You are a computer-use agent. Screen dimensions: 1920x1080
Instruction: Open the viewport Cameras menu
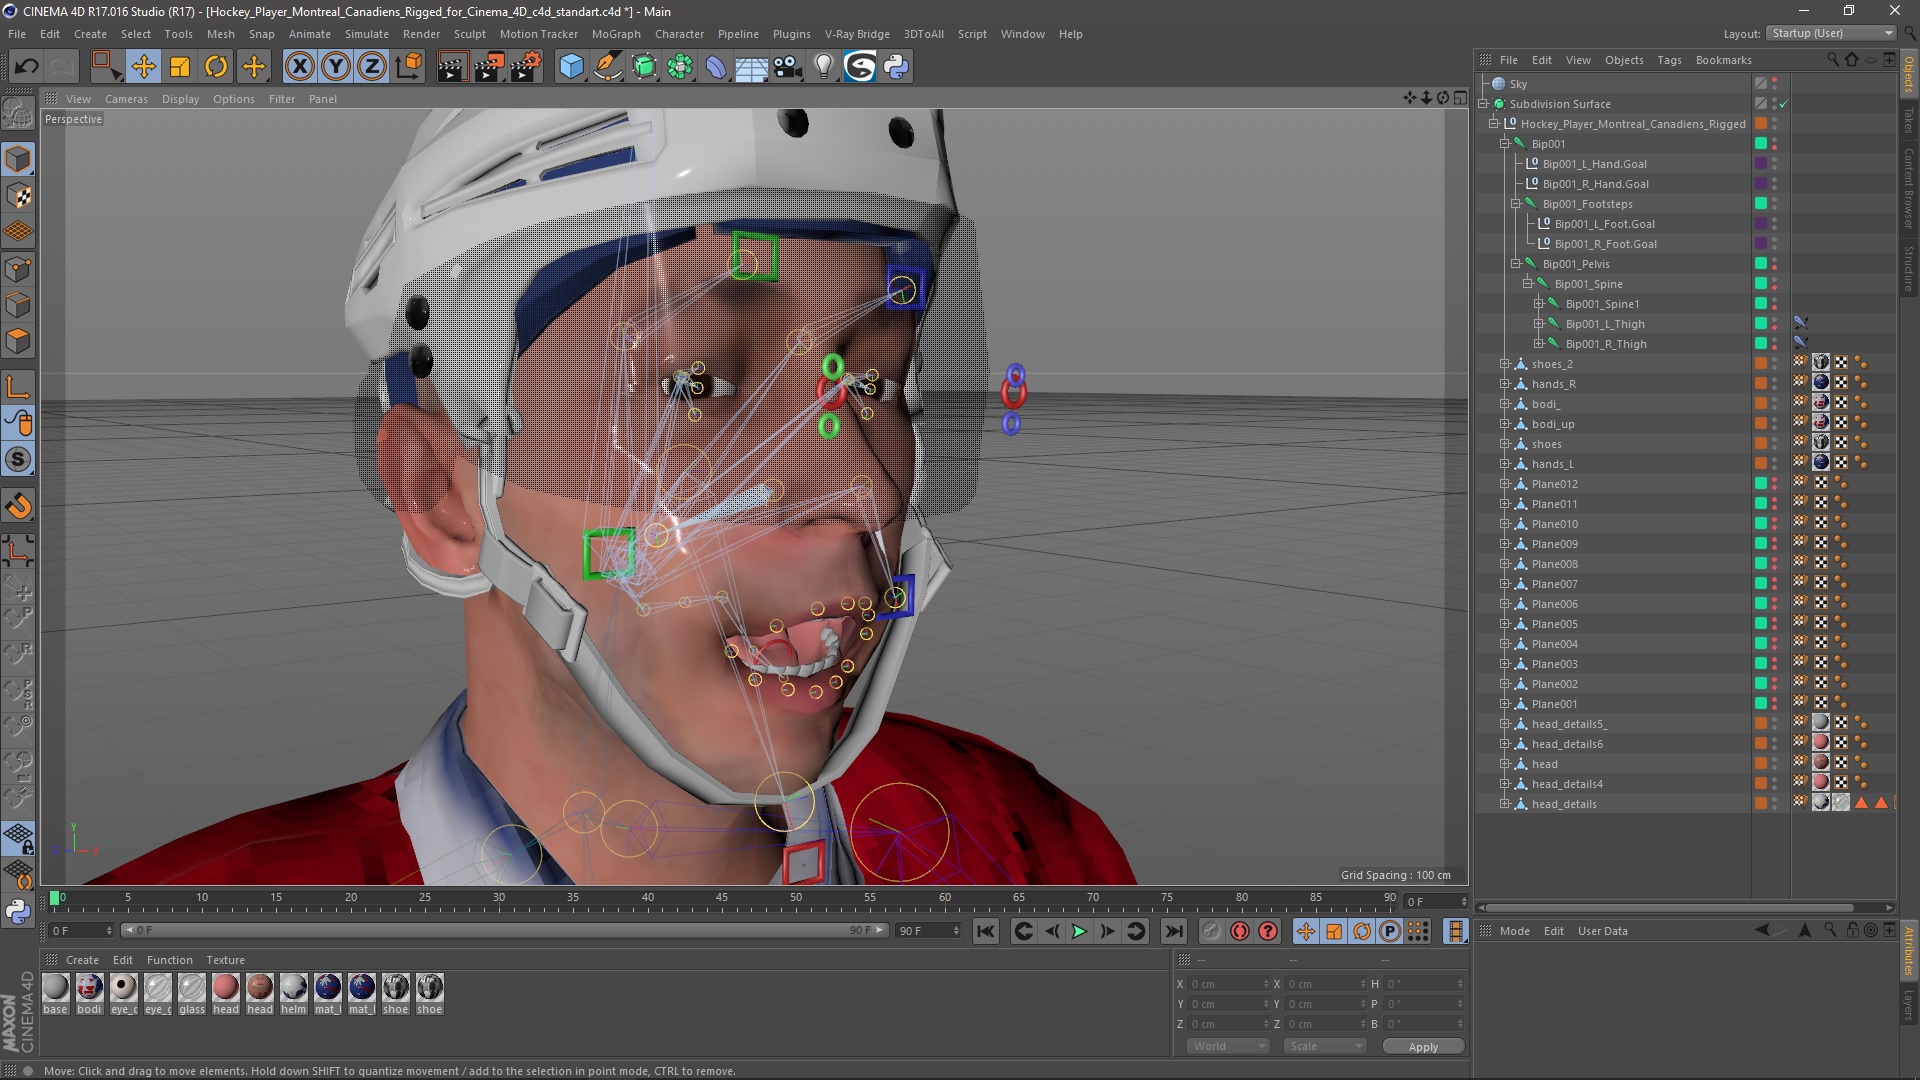tap(126, 99)
